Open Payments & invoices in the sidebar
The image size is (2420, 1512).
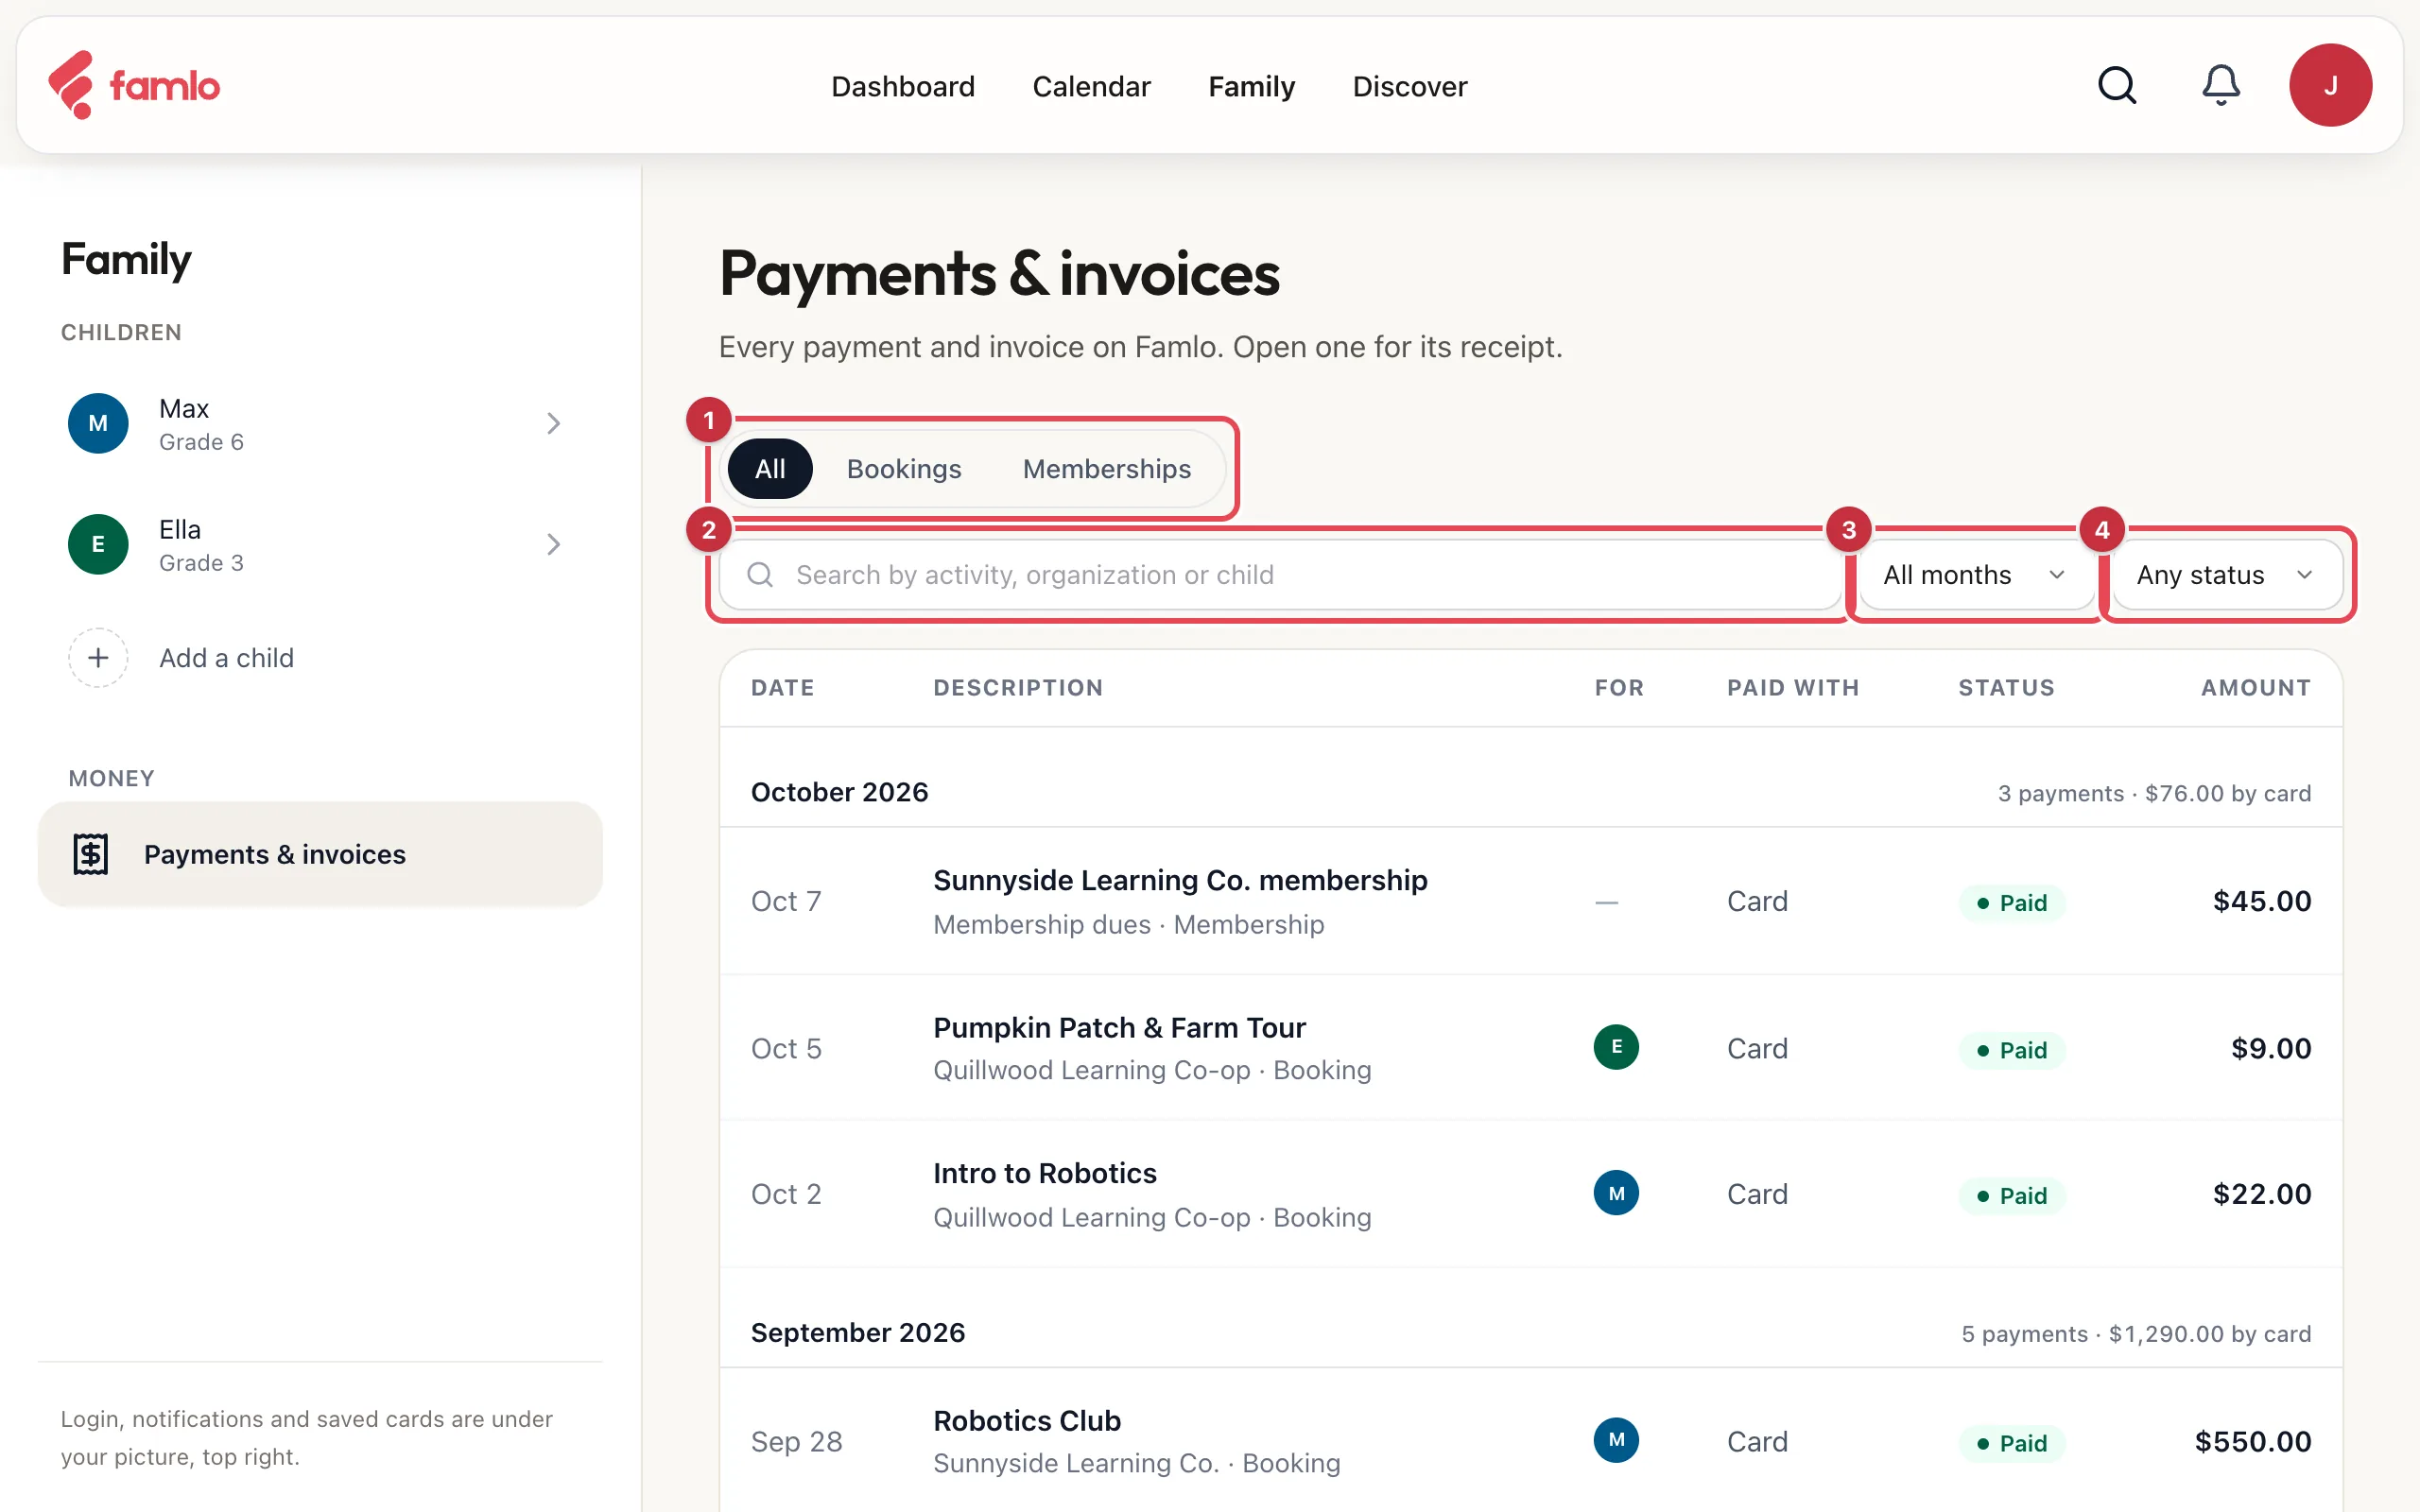(320, 854)
